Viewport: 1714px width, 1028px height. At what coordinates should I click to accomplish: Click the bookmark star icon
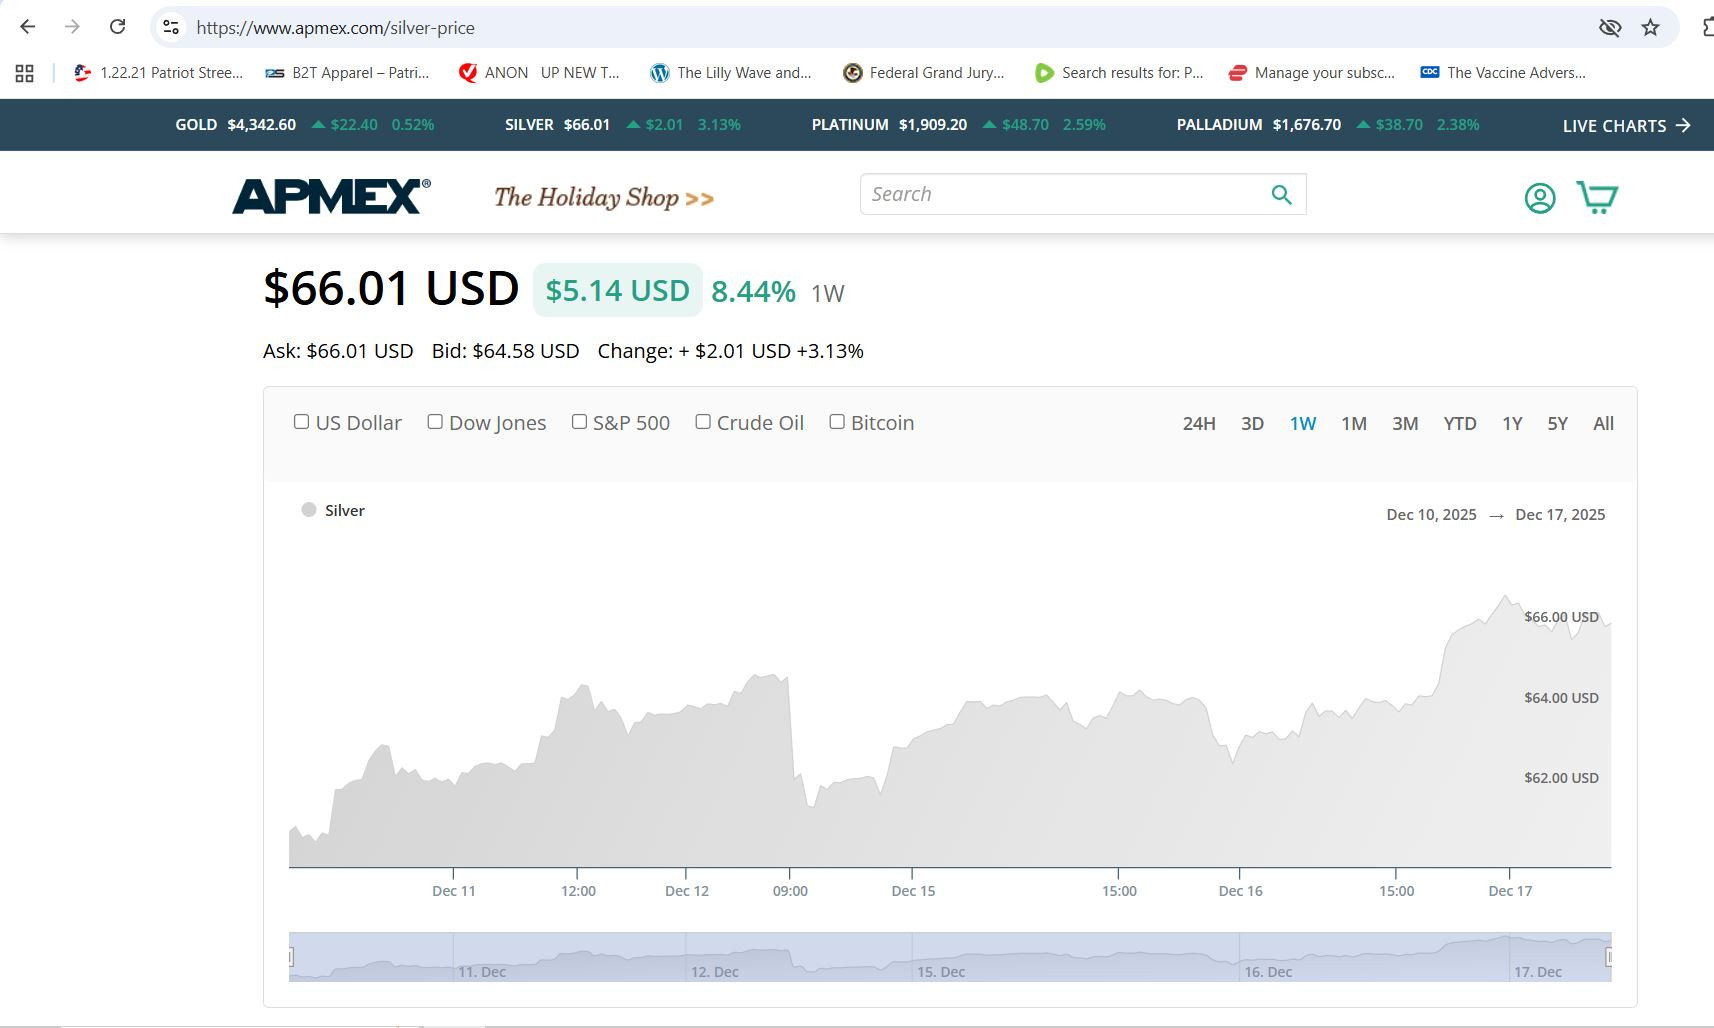coord(1650,27)
